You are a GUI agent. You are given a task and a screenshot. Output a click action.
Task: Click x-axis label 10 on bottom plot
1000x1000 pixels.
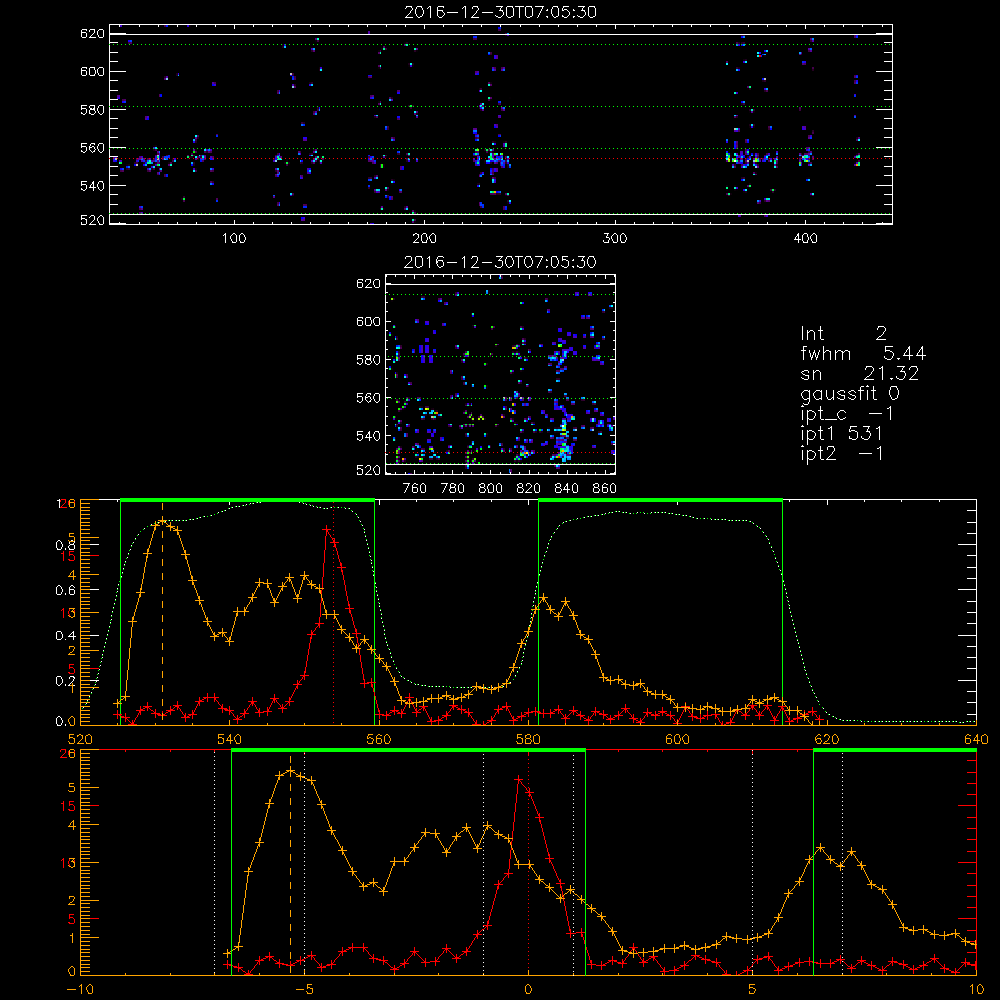point(976,990)
